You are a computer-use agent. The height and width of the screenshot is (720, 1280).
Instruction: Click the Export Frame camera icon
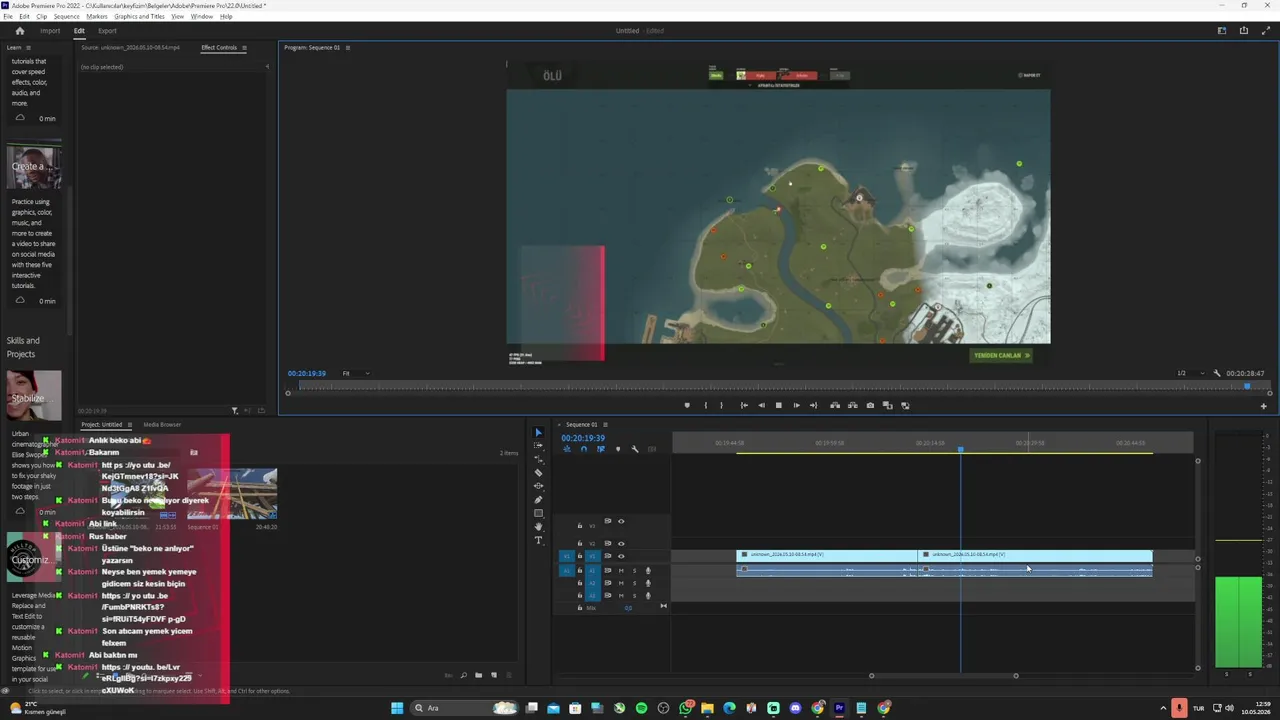click(x=870, y=405)
